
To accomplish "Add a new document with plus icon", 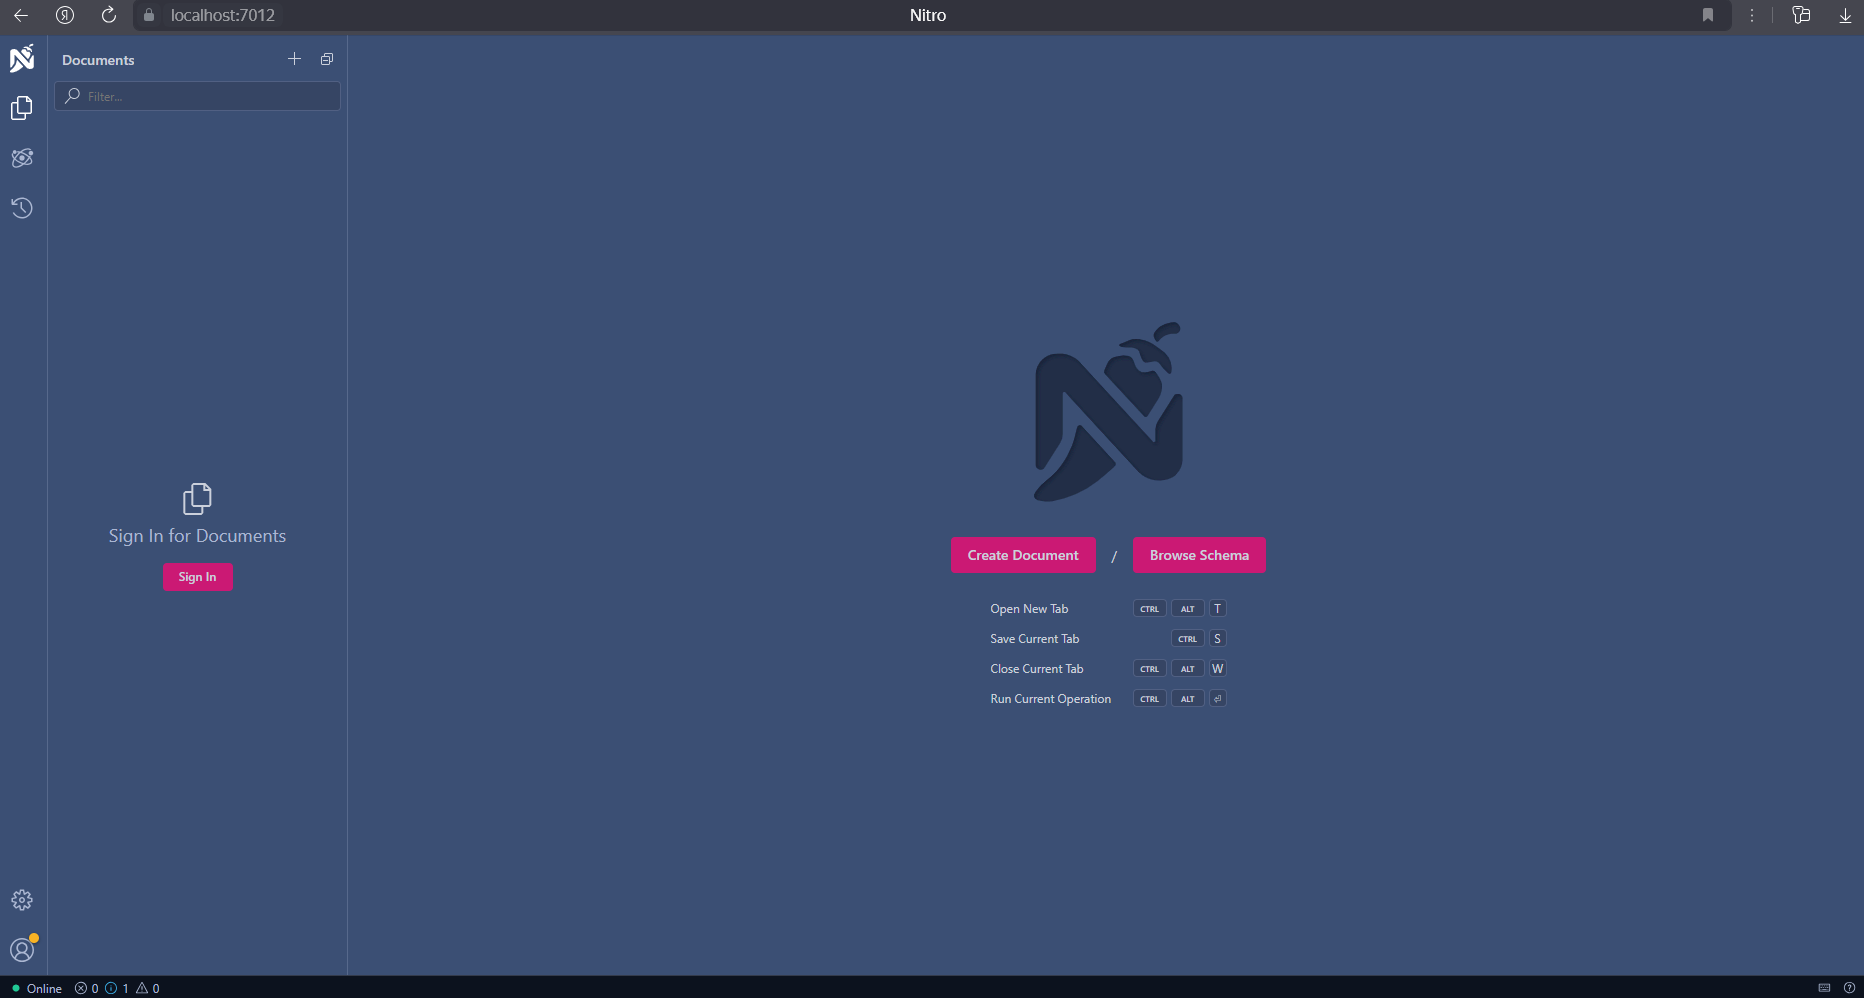I will click(294, 59).
